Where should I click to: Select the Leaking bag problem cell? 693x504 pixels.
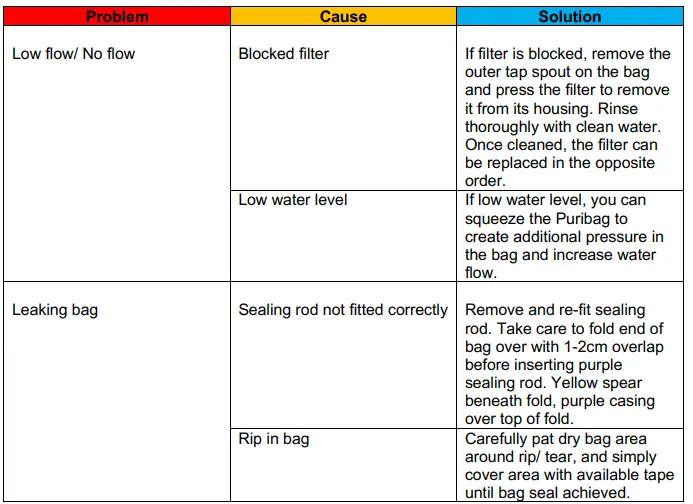point(55,310)
